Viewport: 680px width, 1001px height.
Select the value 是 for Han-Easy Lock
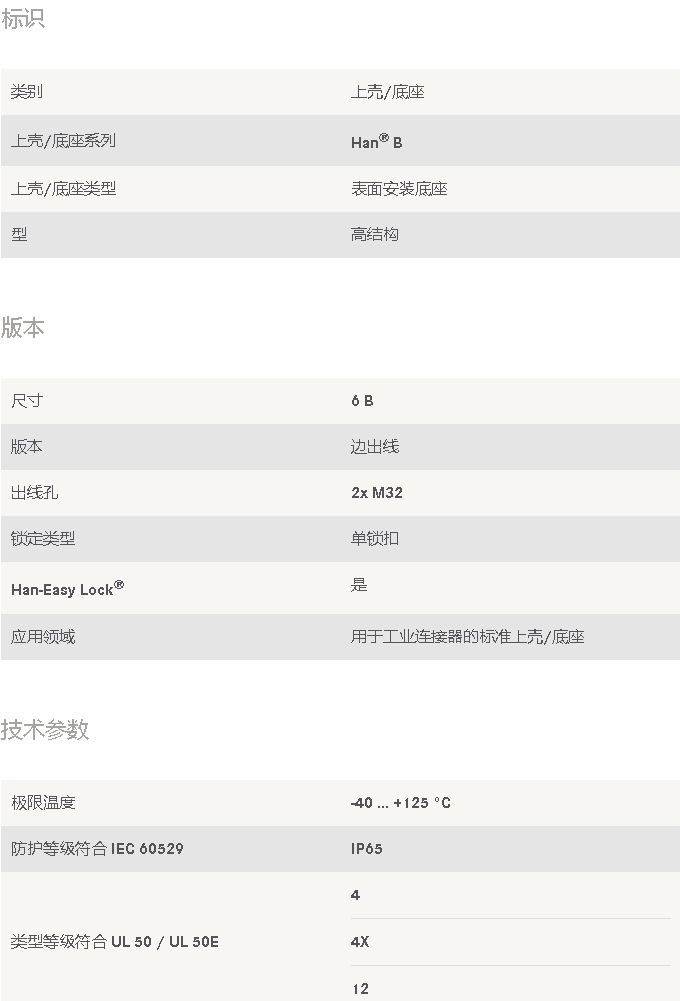coord(359,585)
